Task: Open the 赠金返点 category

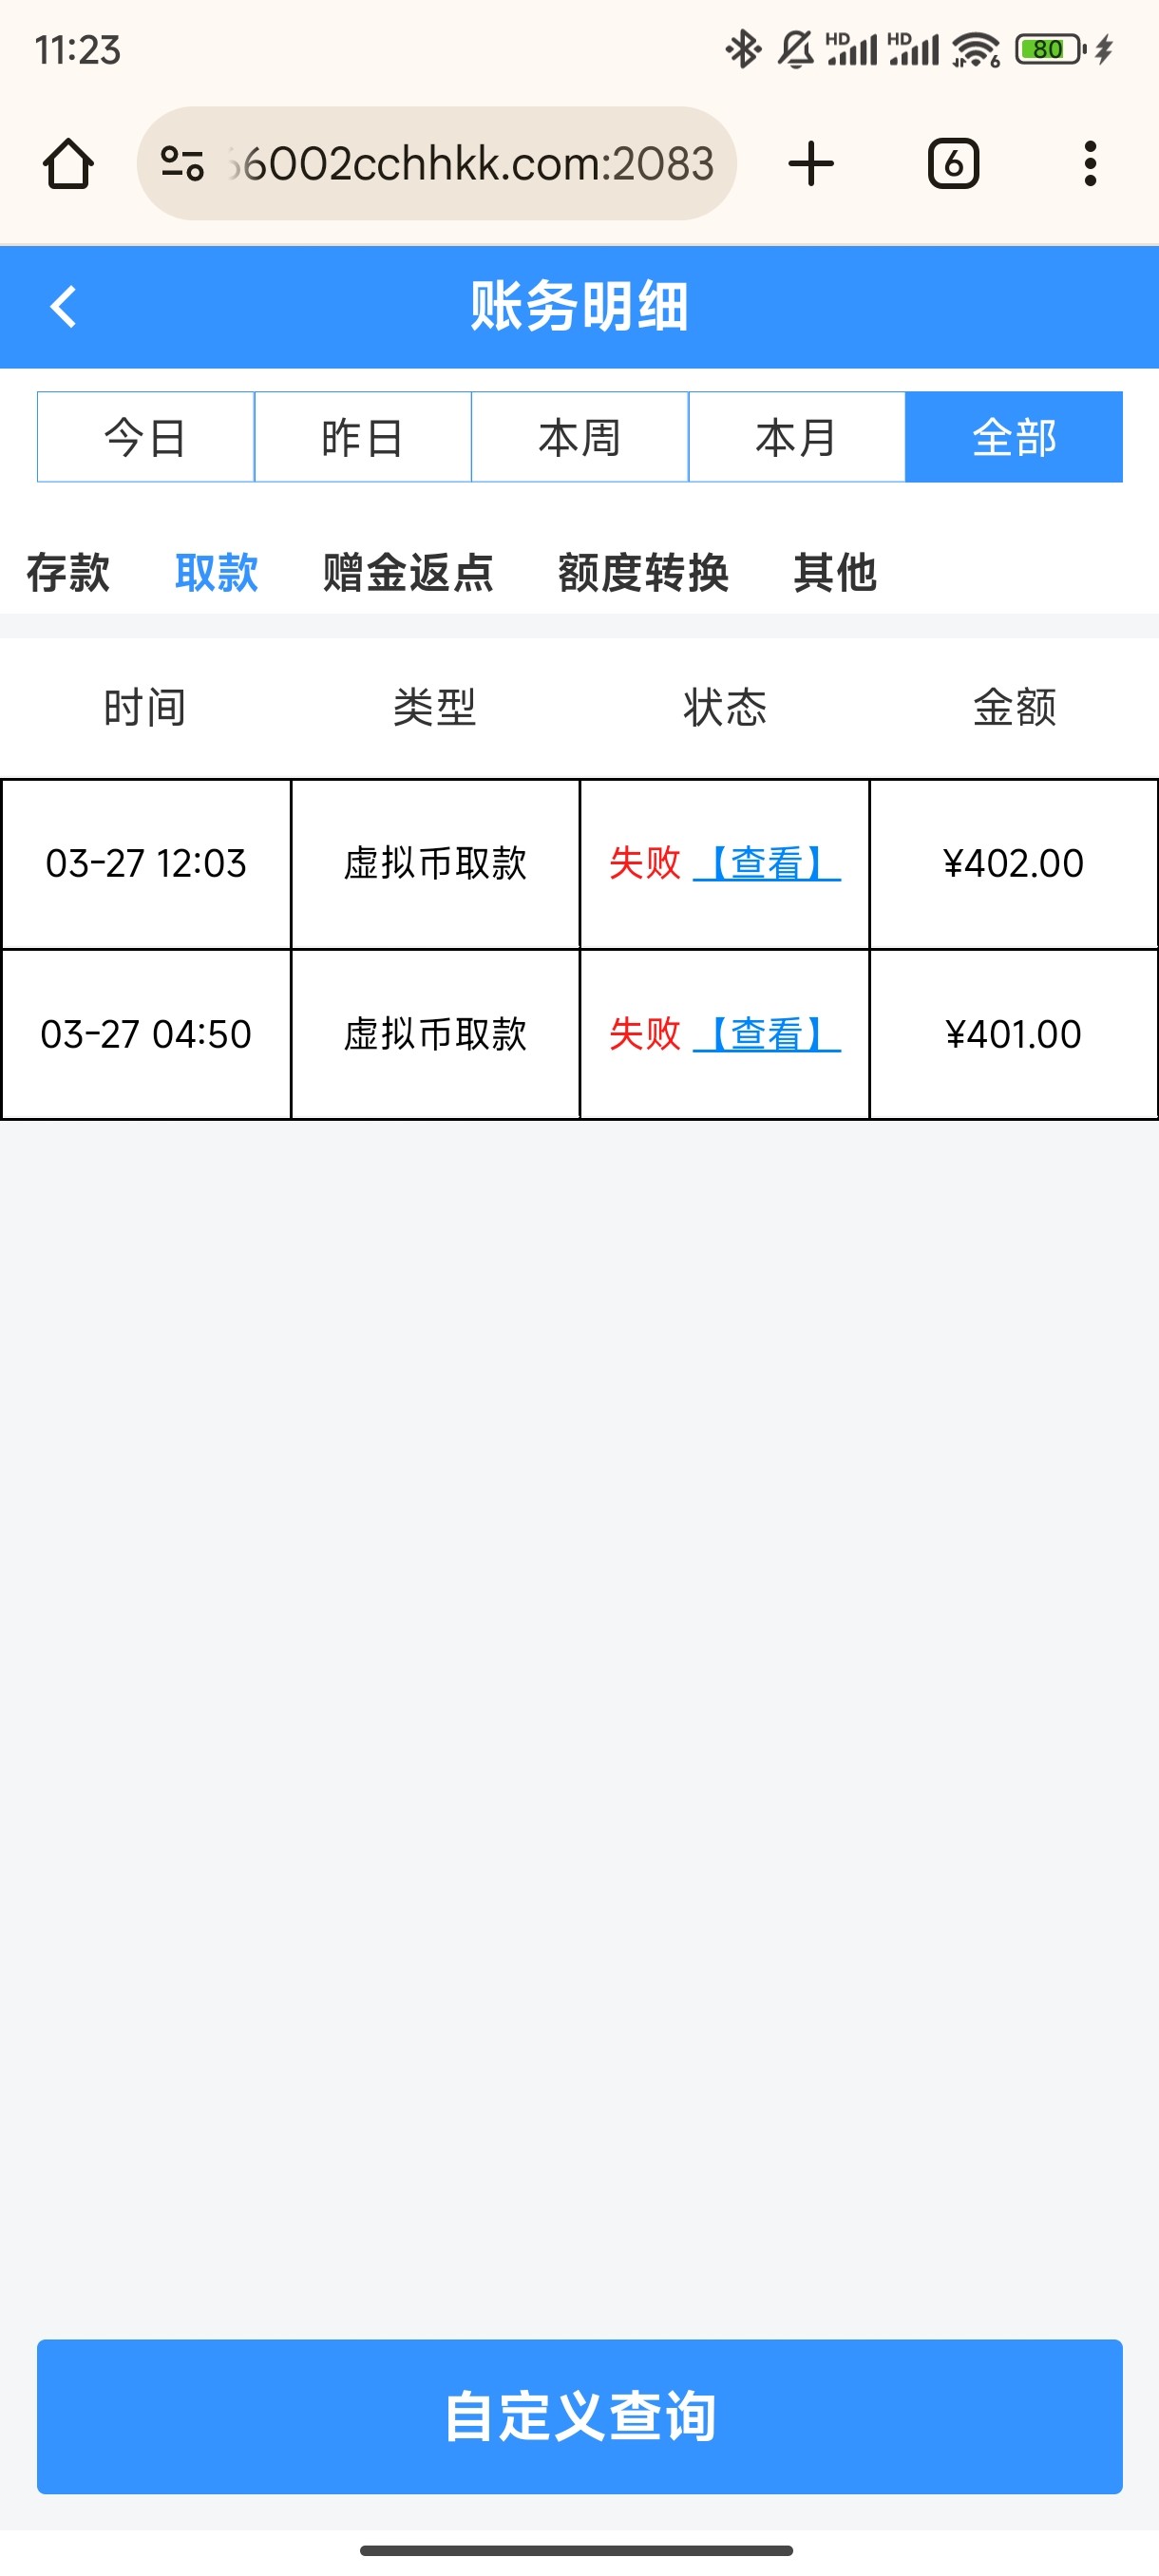Action: (x=408, y=573)
